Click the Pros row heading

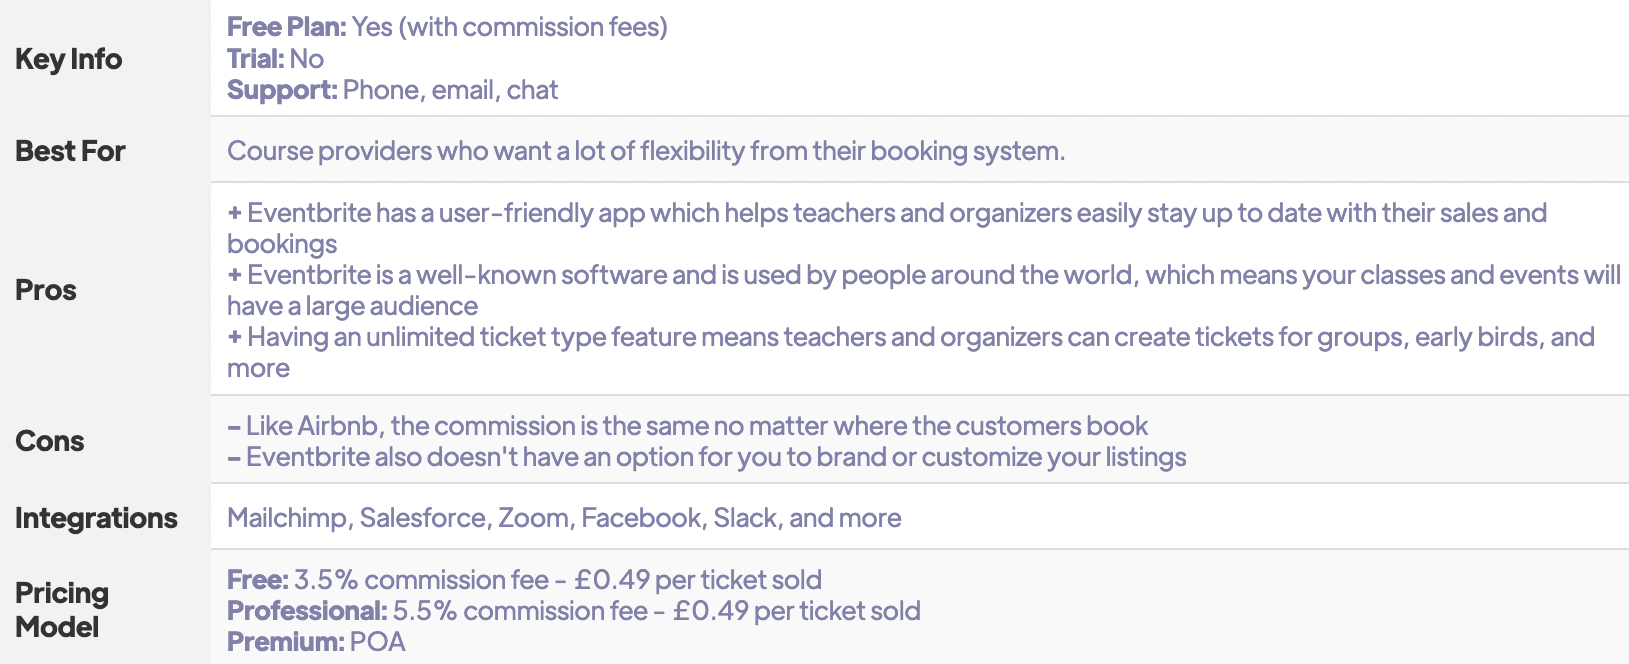click(46, 290)
